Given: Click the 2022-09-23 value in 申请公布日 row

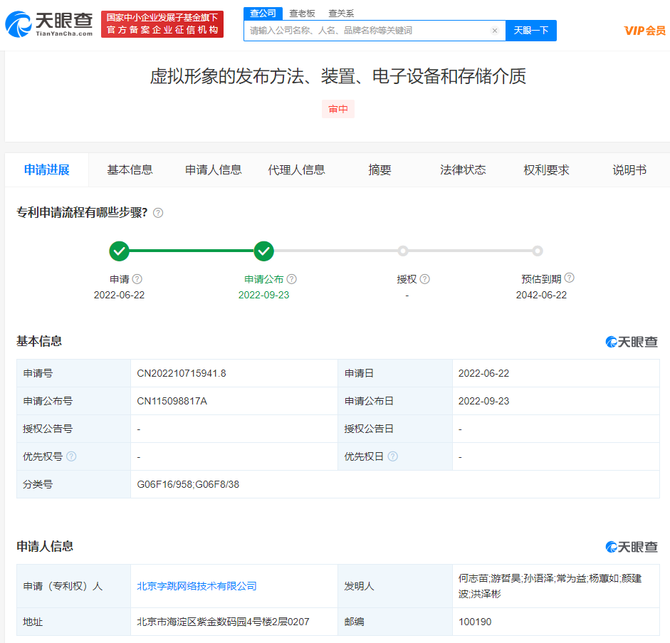Looking at the screenshot, I should 484,401.
